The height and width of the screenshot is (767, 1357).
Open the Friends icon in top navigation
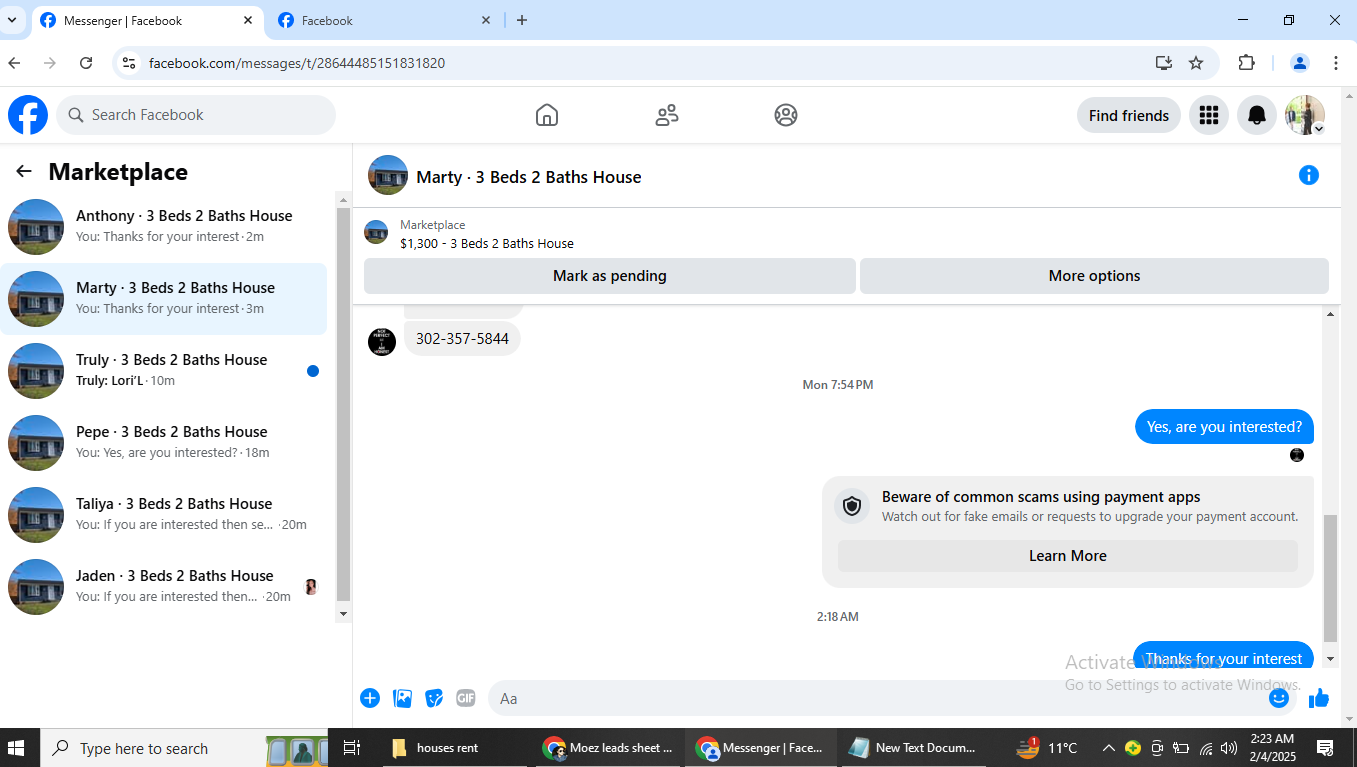[667, 115]
